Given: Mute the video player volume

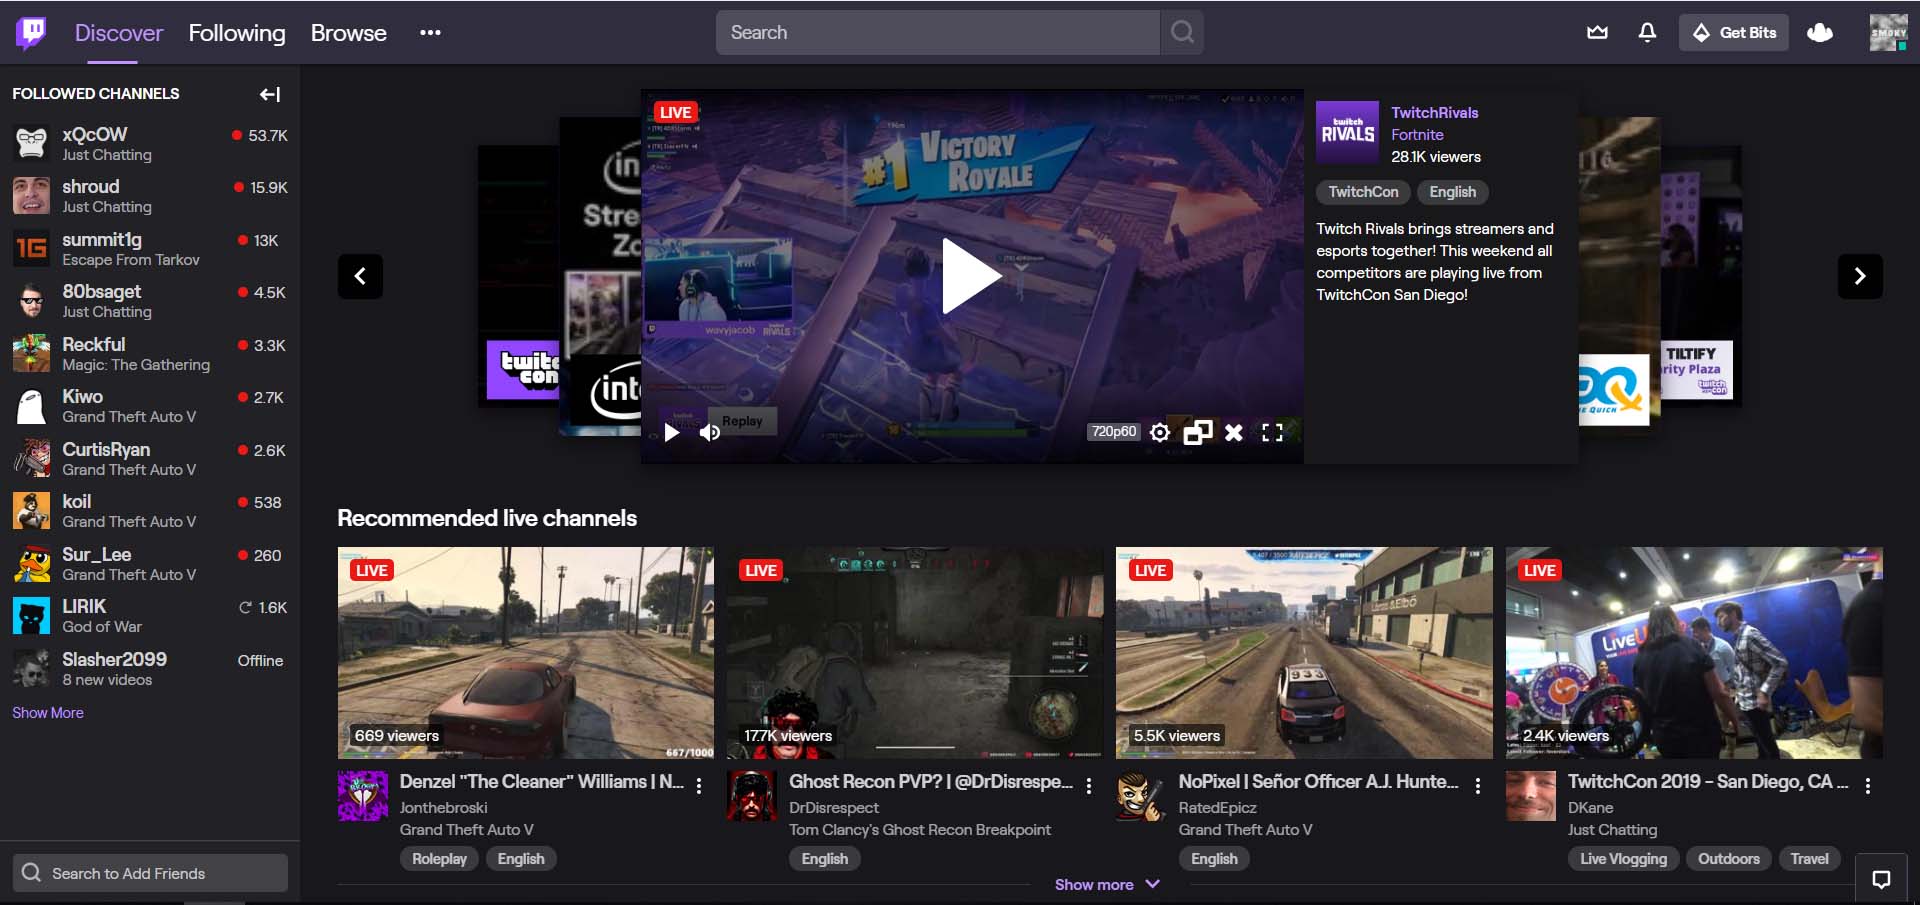Looking at the screenshot, I should click(710, 432).
